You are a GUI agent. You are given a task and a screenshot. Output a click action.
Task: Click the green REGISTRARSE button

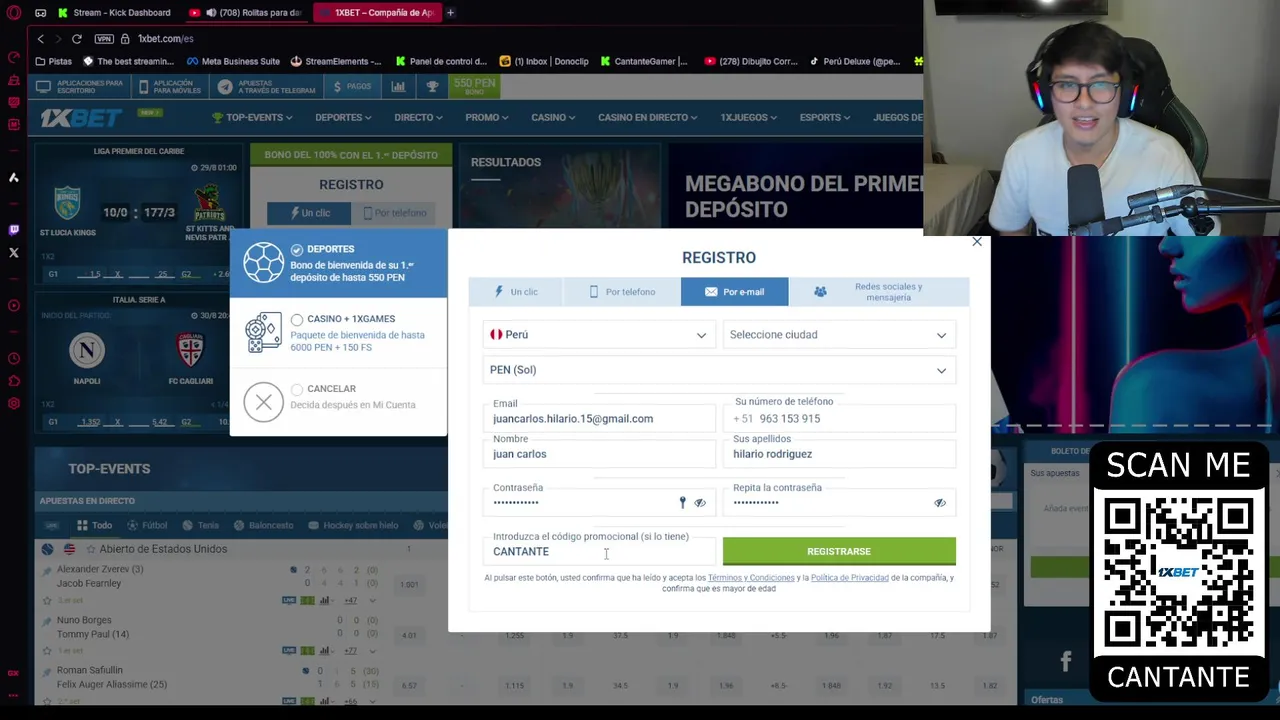click(x=839, y=552)
